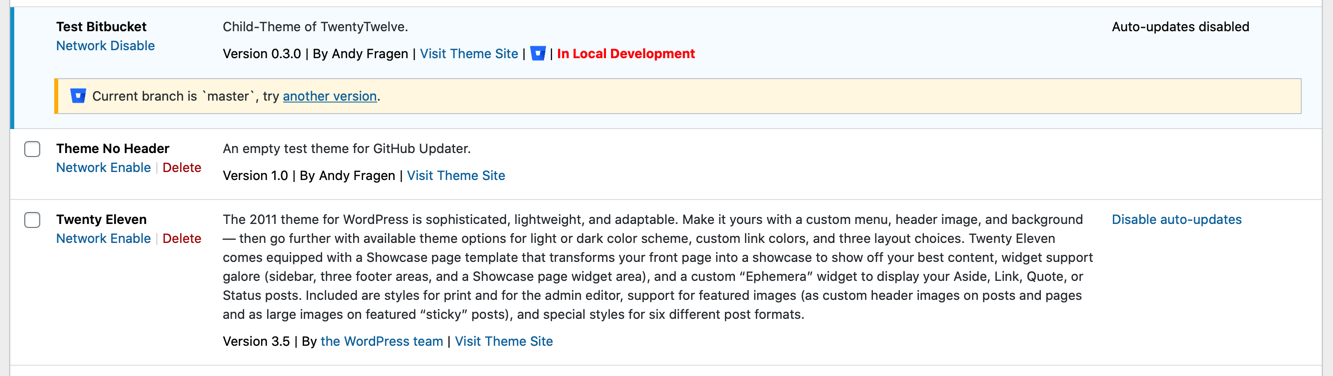Image resolution: width=1333 pixels, height=376 pixels.
Task: Open Visit Theme Site for Theme No Header
Action: (x=456, y=176)
